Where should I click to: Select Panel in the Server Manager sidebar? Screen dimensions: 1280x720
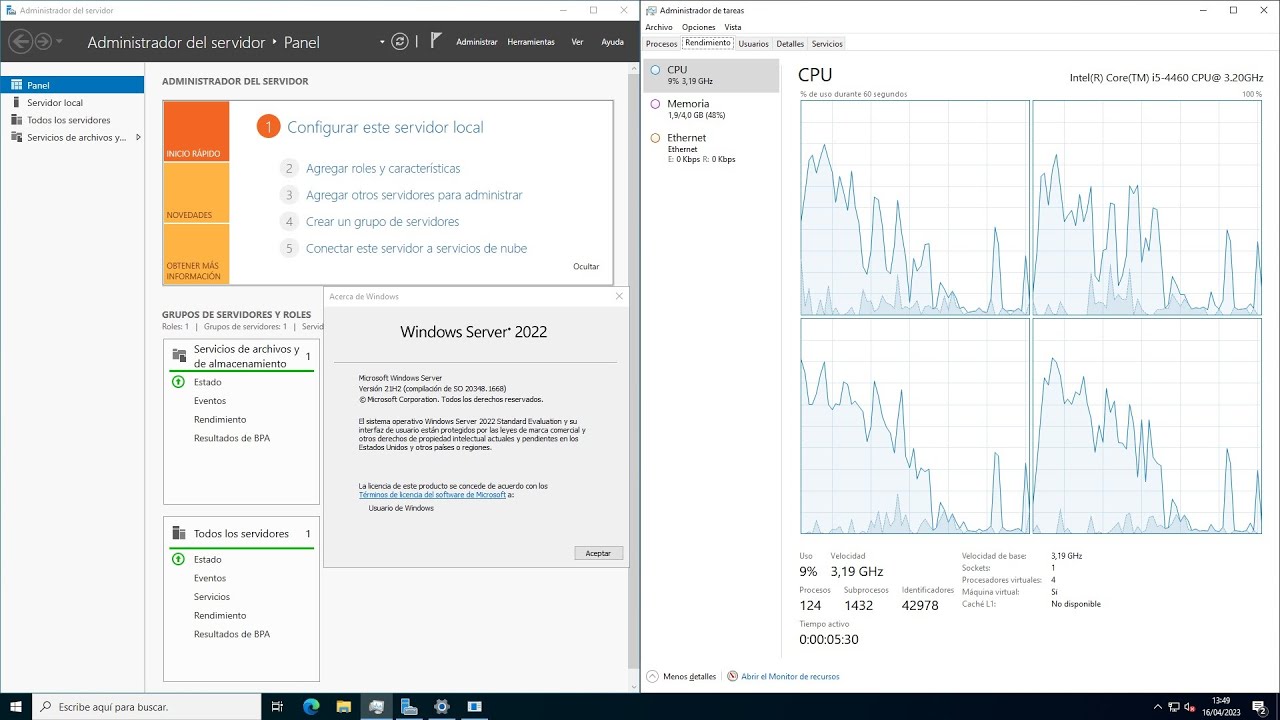tap(72, 85)
